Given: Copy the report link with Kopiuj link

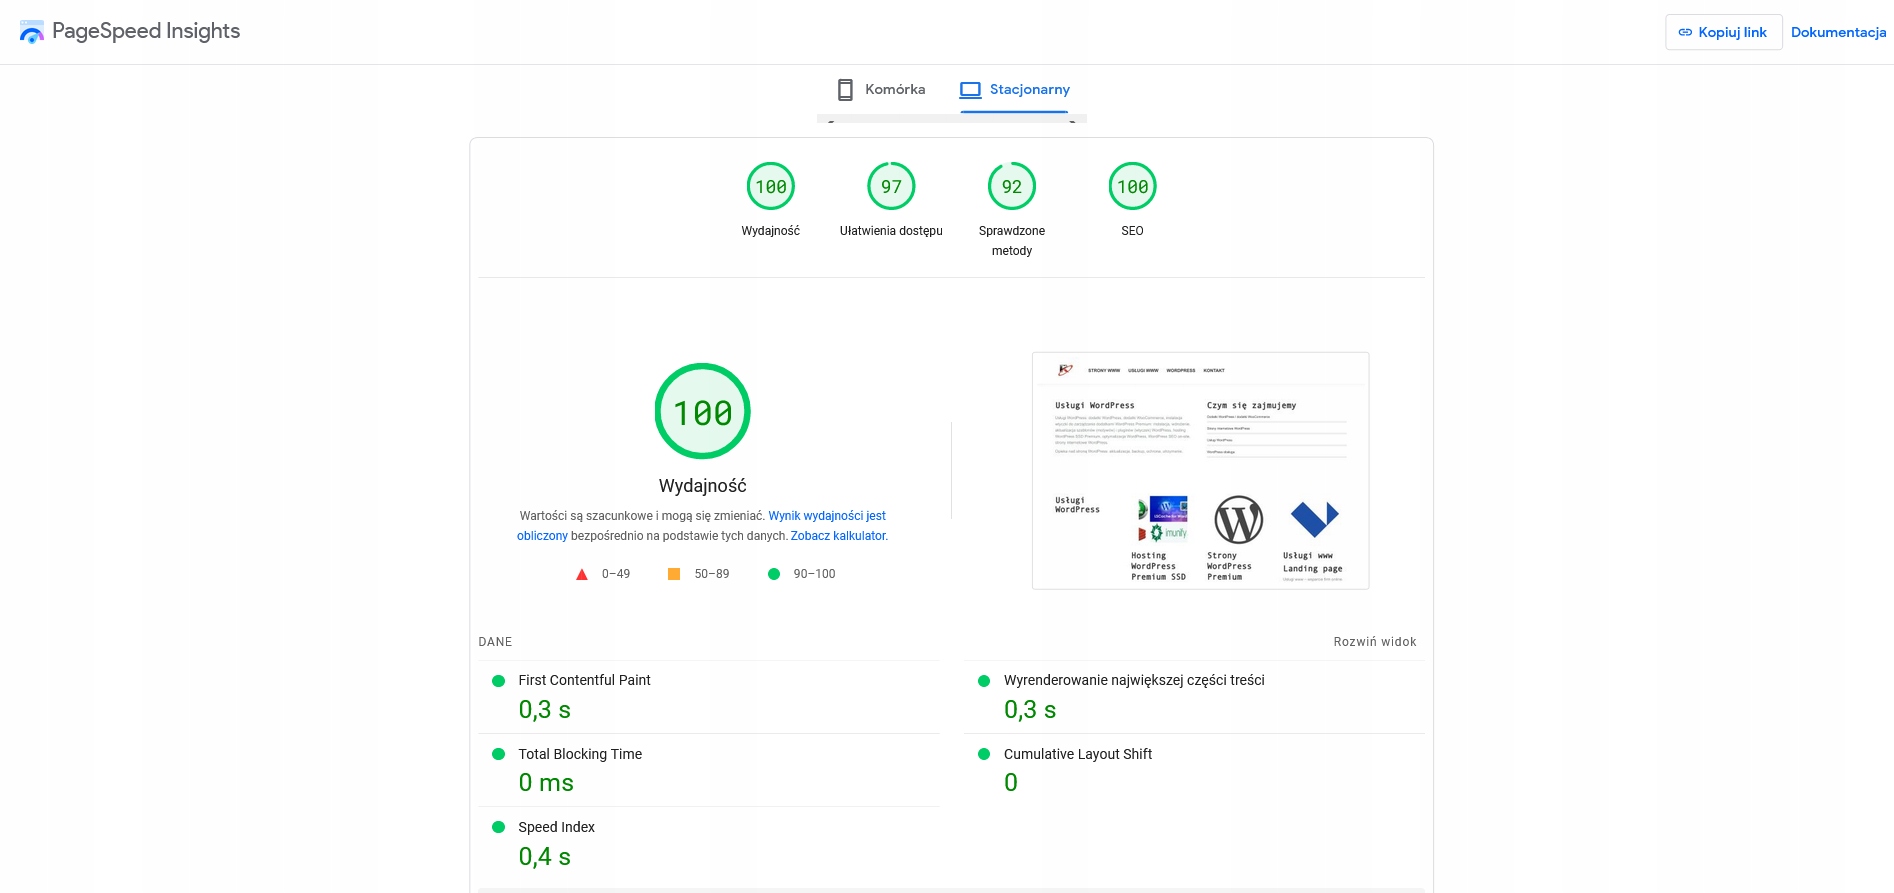Looking at the screenshot, I should pos(1723,32).
